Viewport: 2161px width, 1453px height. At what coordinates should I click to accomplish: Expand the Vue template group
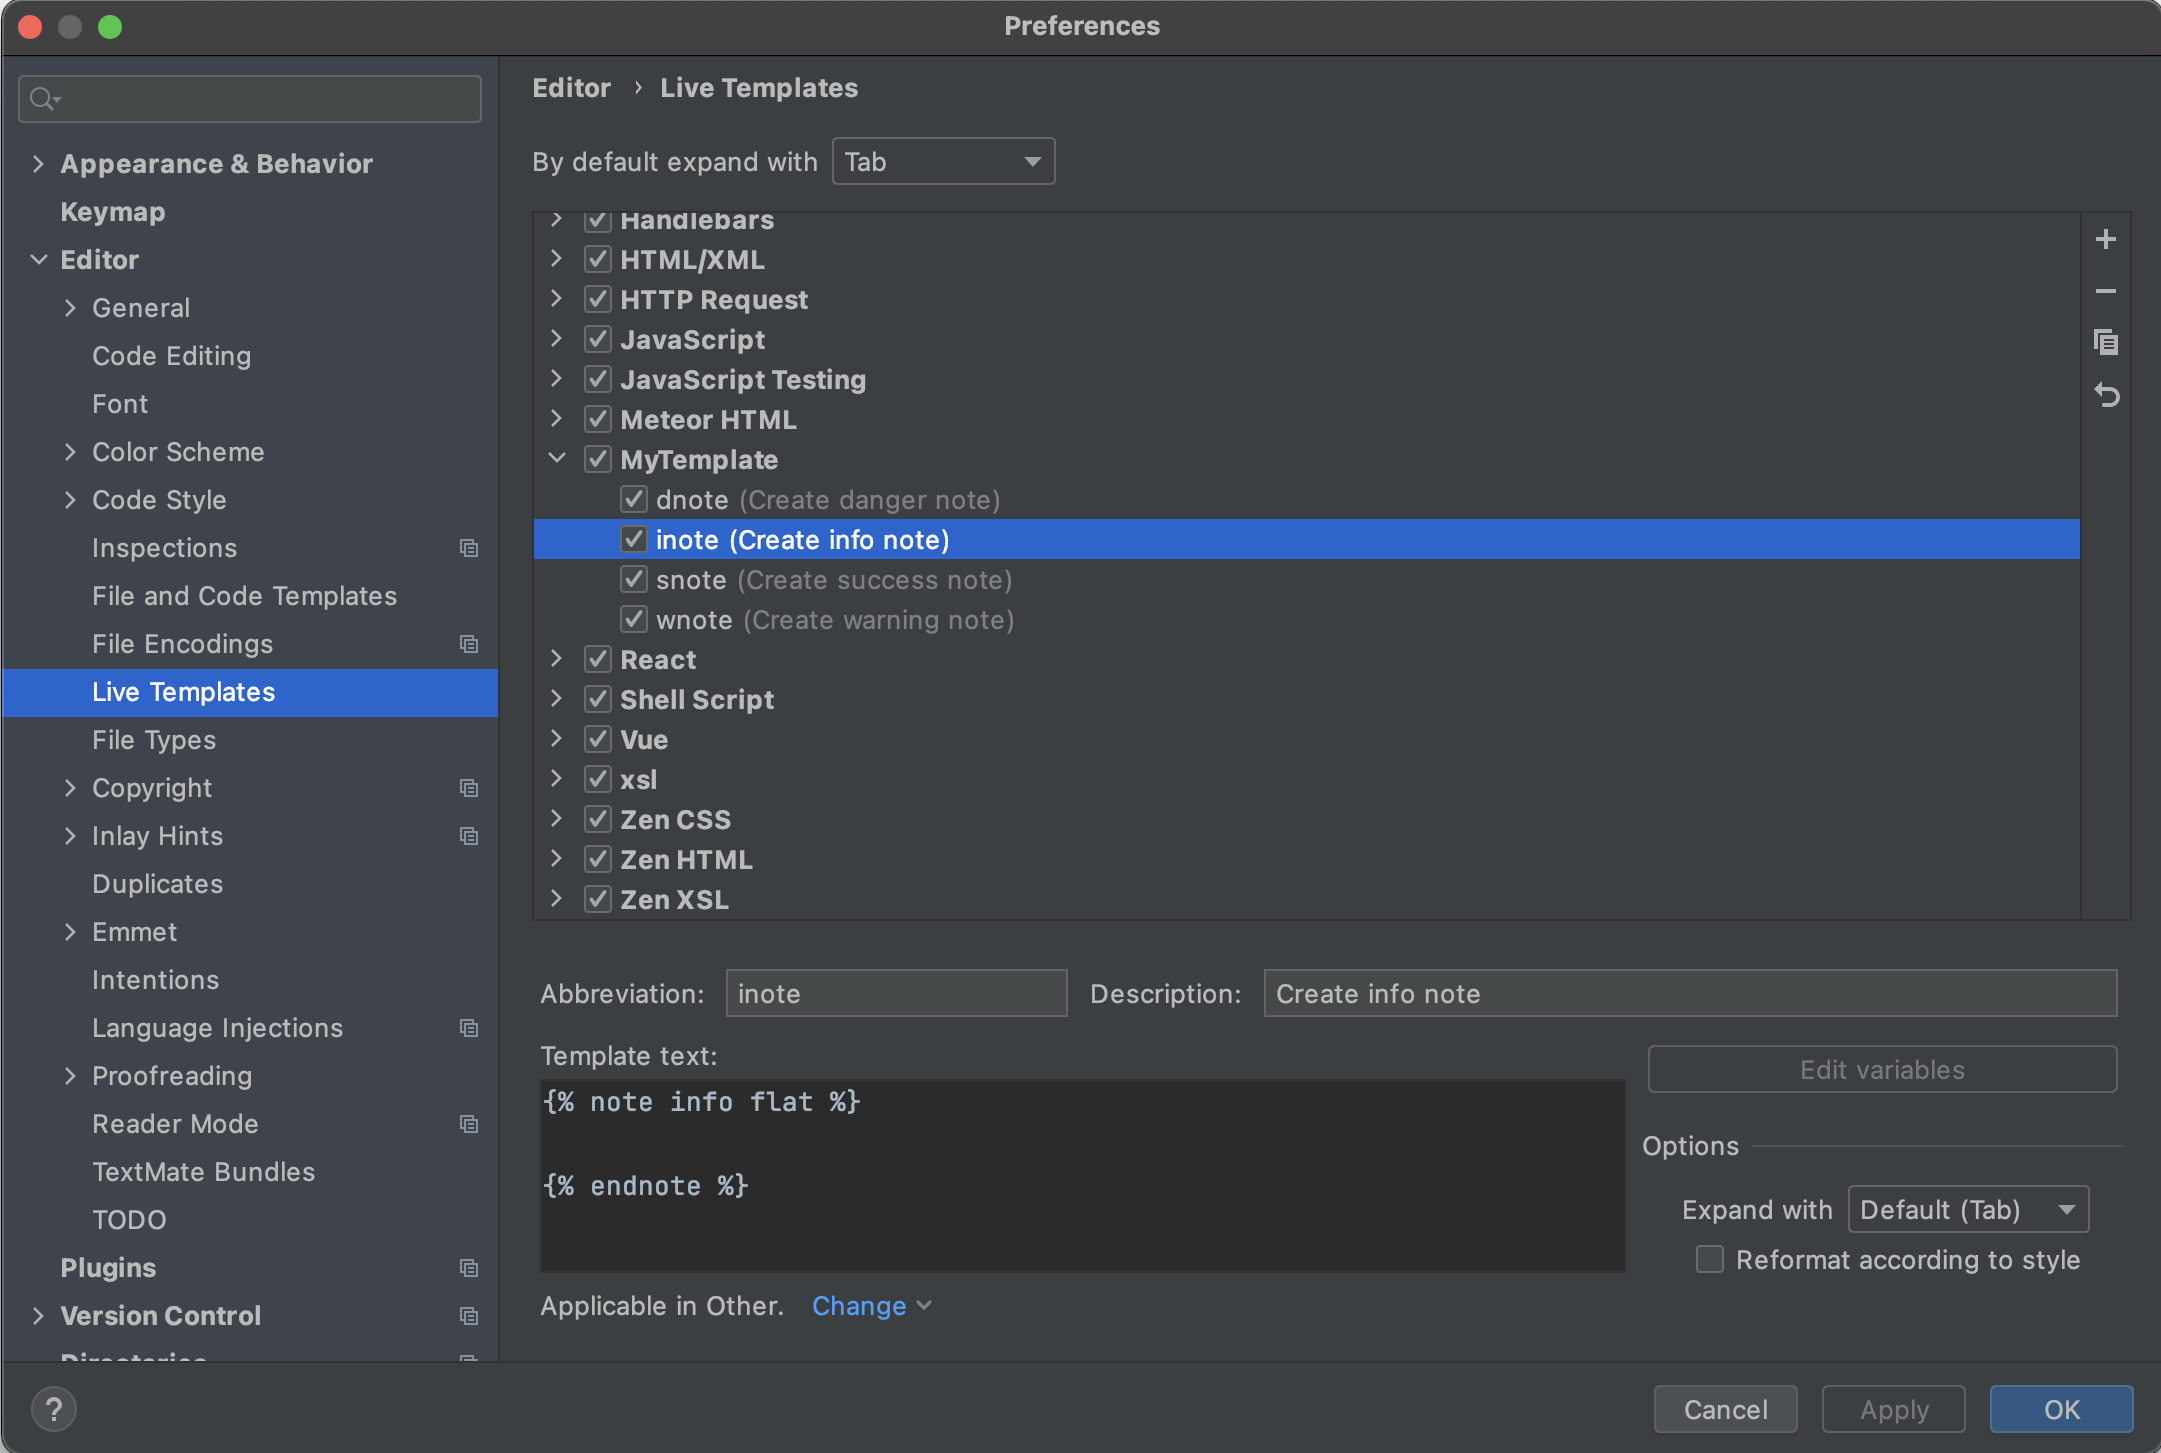coord(559,739)
